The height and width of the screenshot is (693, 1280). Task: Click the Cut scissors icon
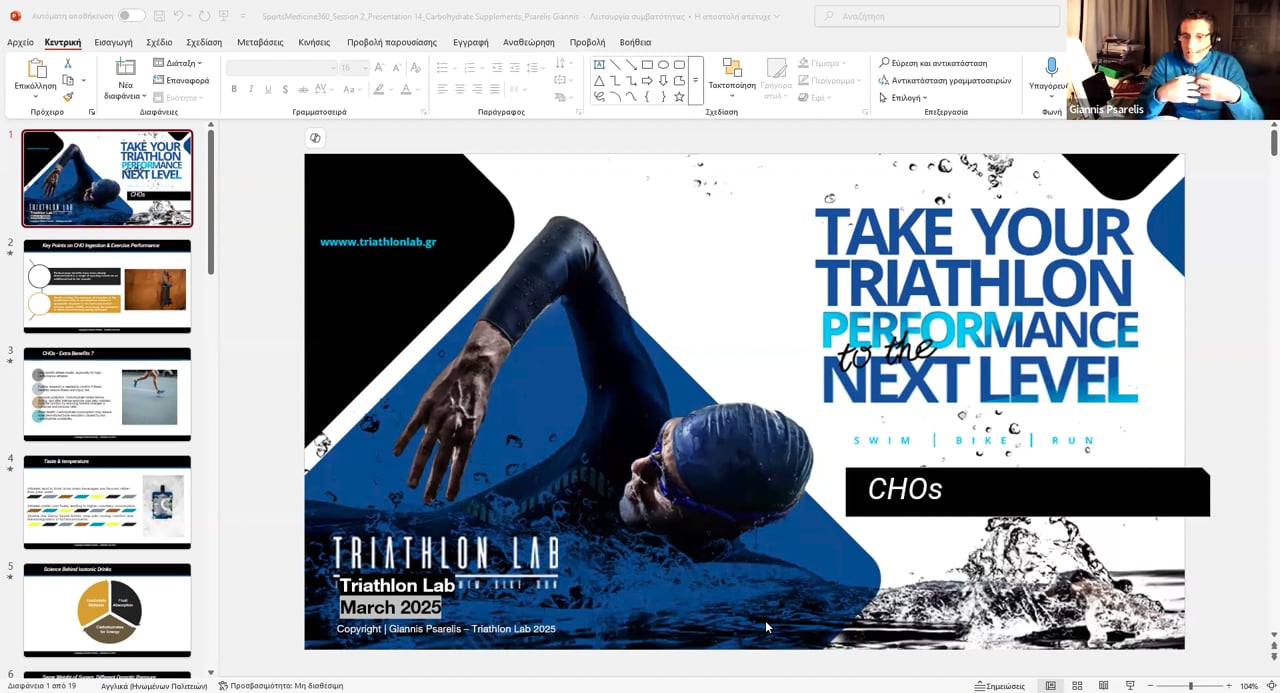(68, 63)
